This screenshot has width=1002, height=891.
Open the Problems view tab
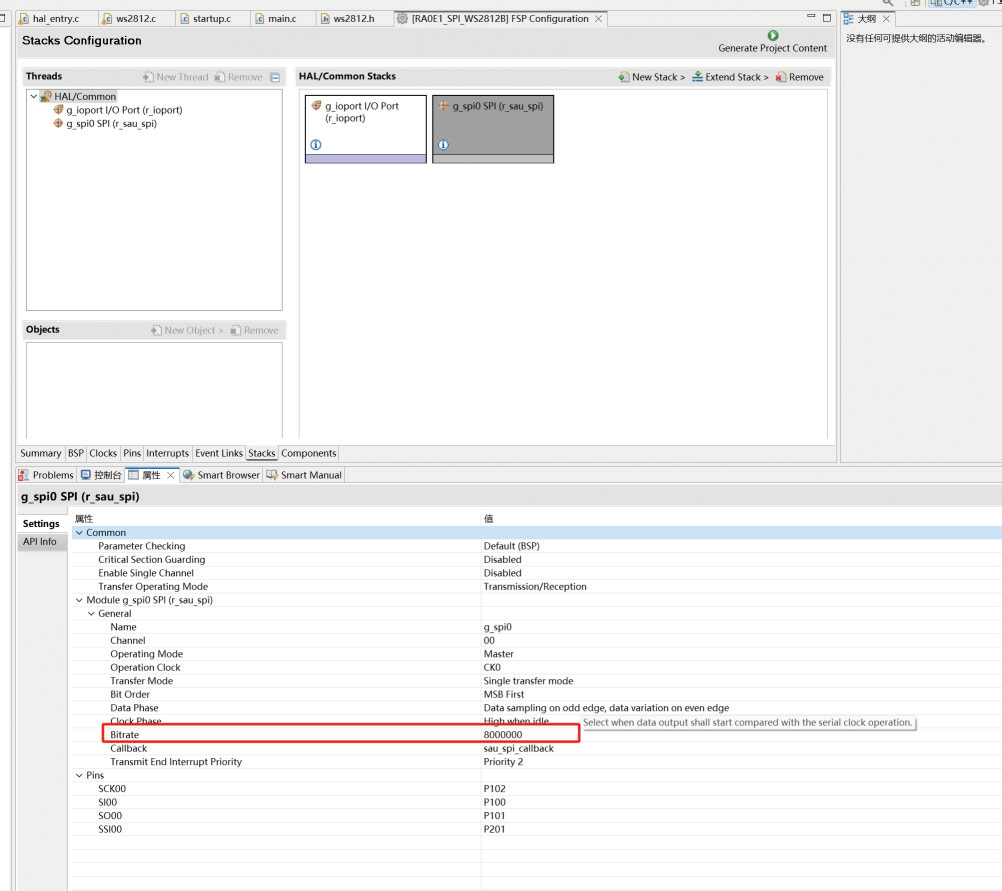click(x=46, y=475)
